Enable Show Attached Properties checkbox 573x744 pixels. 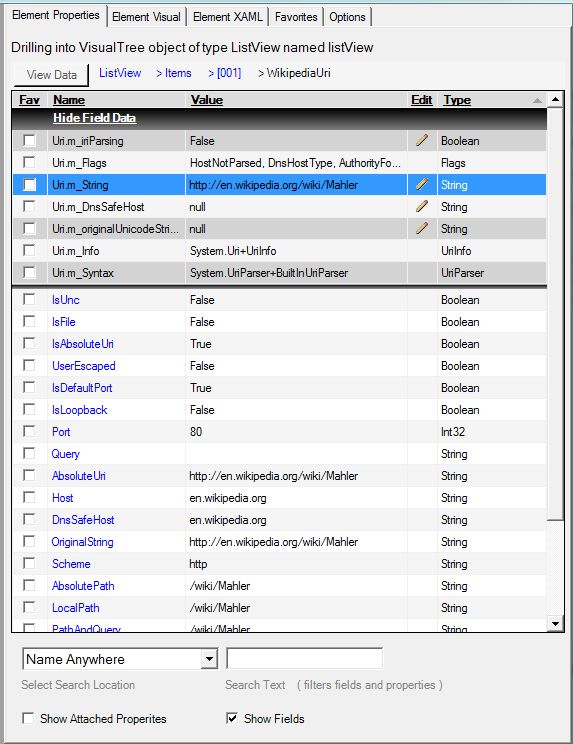click(28, 718)
